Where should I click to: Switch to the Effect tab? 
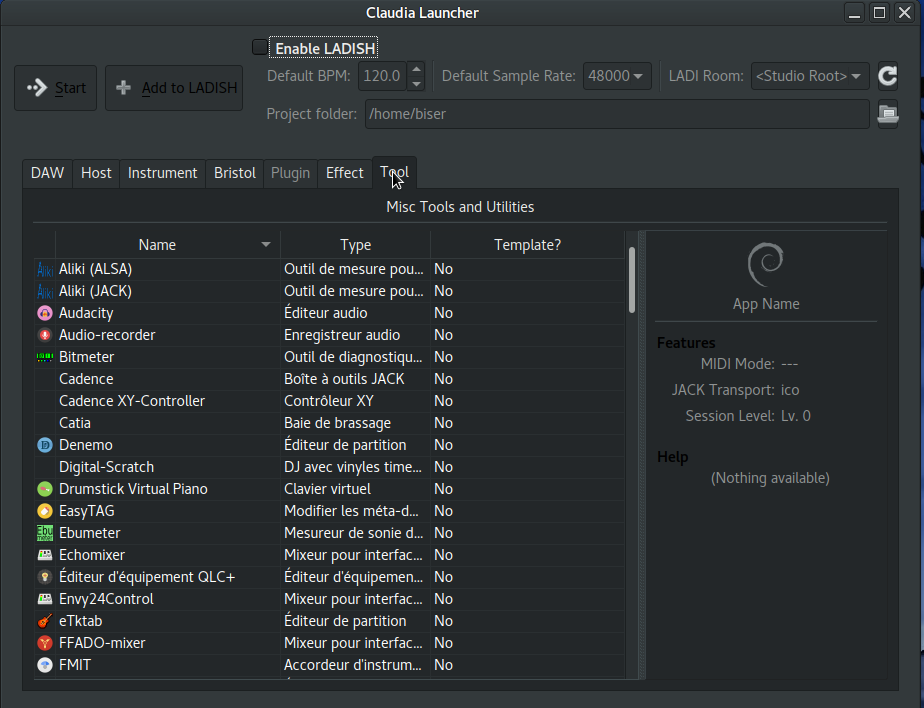(345, 173)
